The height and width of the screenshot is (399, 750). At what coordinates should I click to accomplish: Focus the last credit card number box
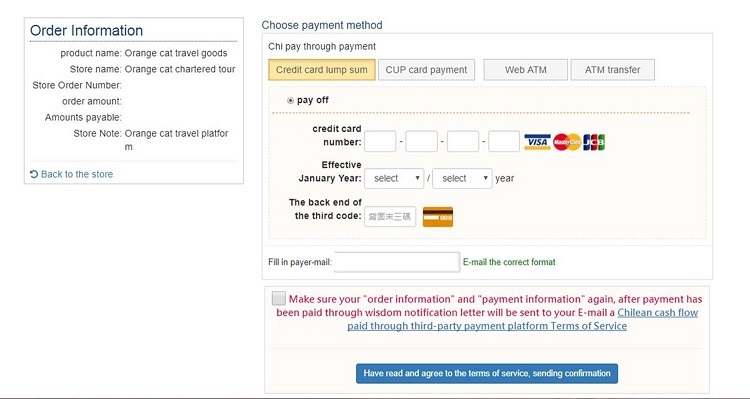click(504, 142)
